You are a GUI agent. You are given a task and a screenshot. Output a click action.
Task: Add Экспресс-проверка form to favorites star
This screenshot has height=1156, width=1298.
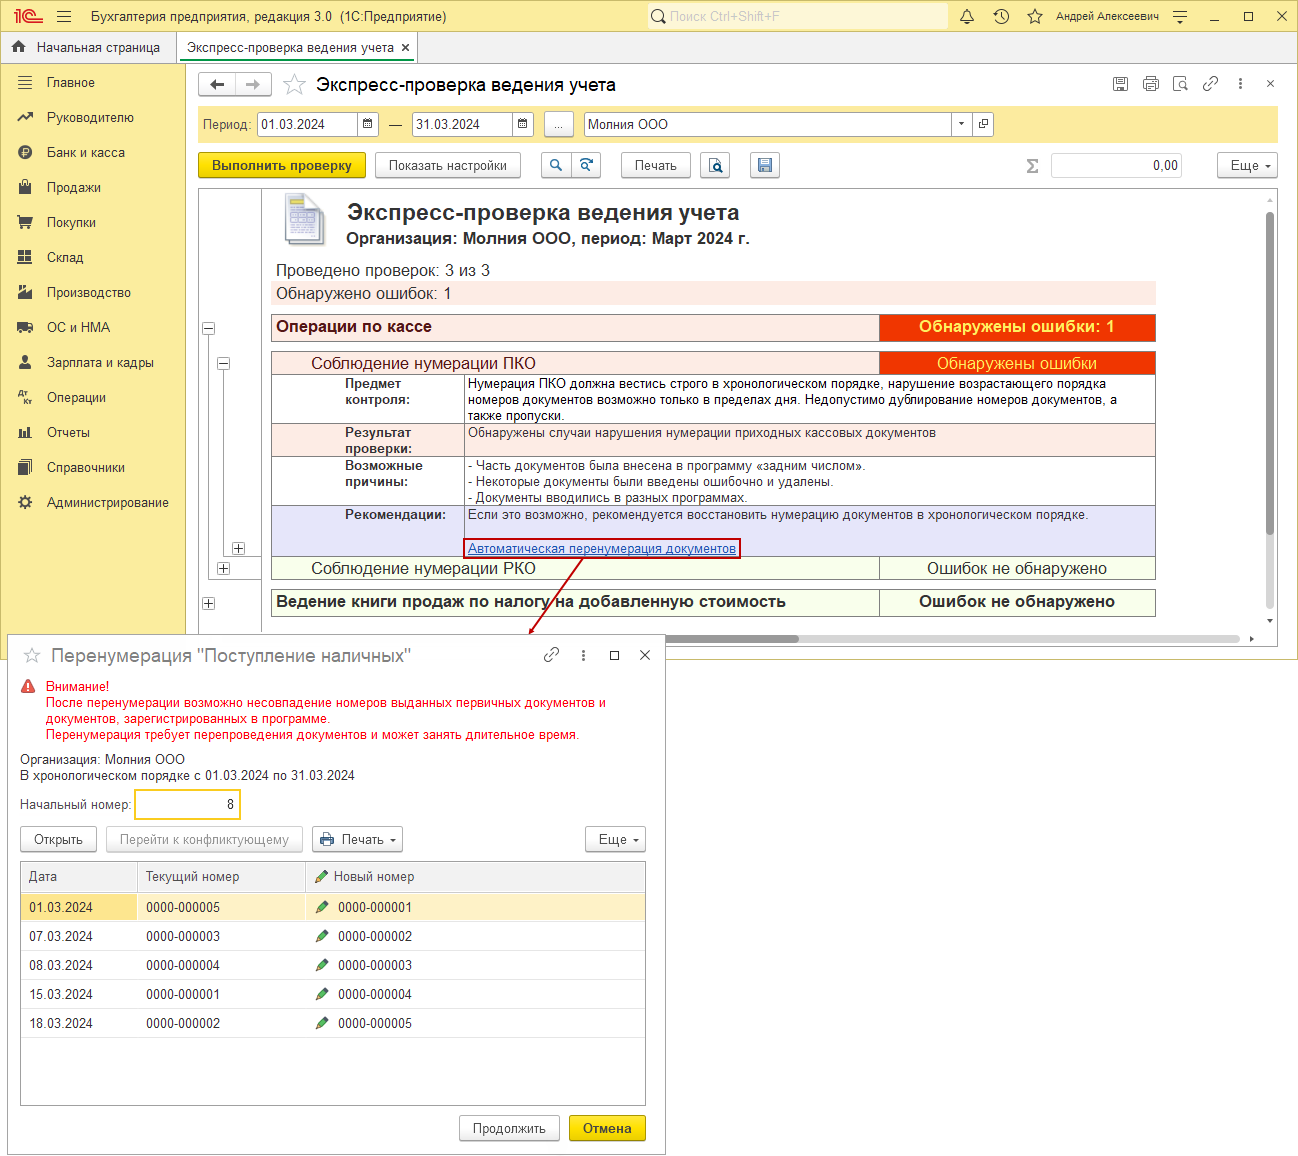294,85
